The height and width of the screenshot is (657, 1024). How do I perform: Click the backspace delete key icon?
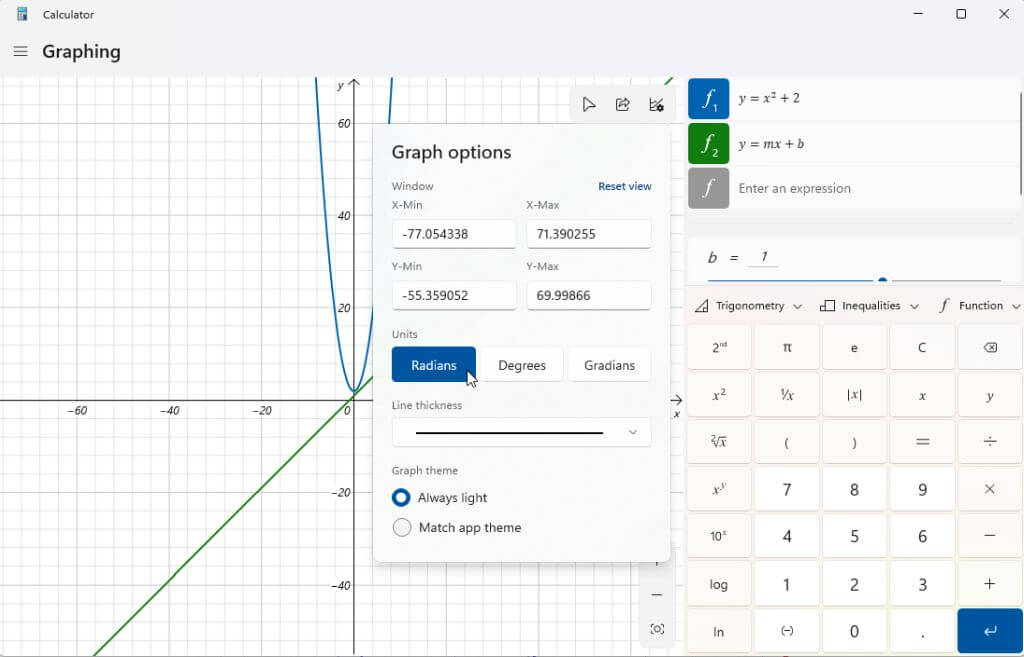(990, 347)
